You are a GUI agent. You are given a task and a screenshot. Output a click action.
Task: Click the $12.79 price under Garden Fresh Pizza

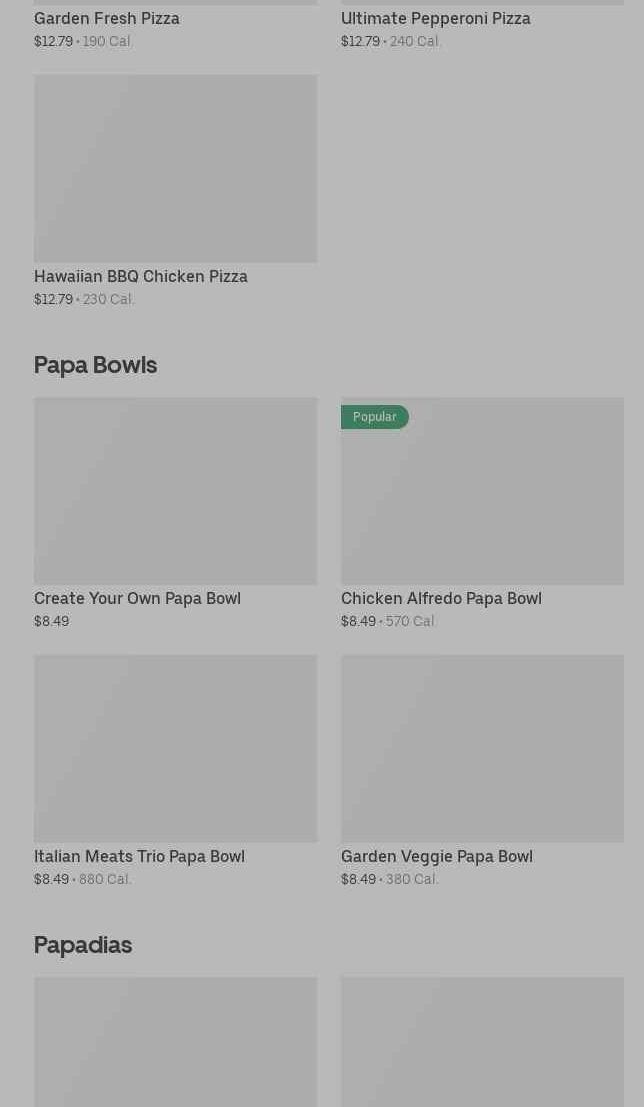click(x=54, y=41)
